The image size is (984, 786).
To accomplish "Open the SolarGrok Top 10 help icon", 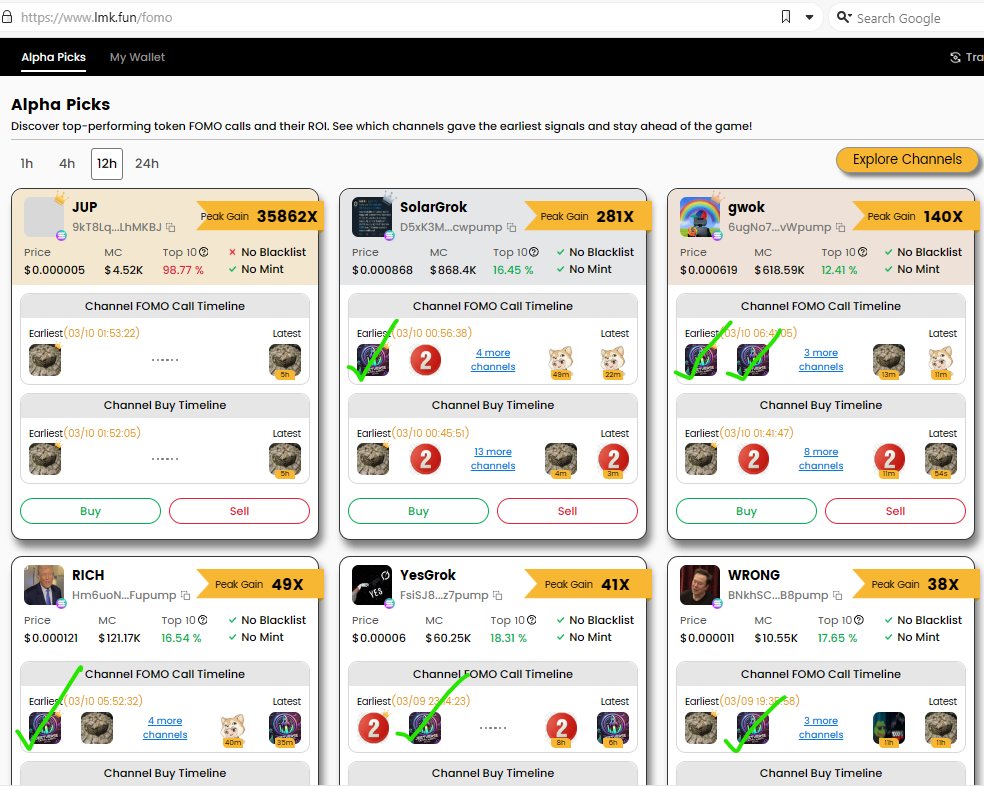I will (x=534, y=252).
